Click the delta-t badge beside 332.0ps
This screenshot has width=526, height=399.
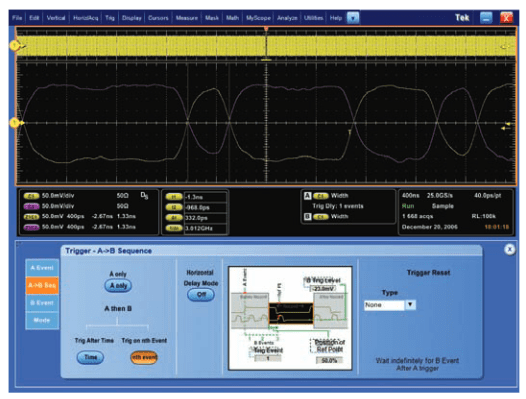point(174,218)
